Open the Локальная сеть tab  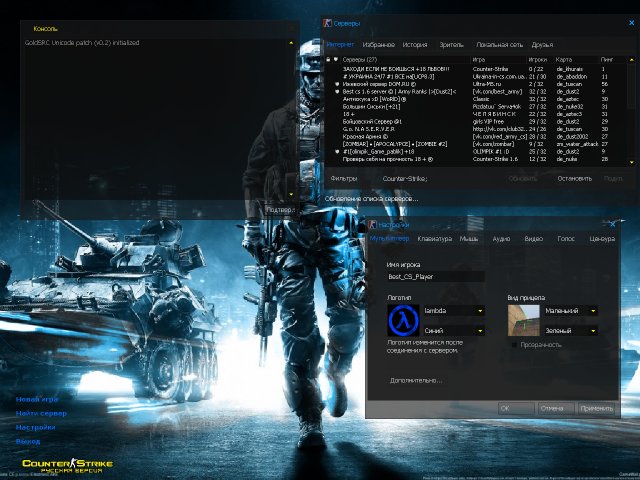(x=499, y=44)
